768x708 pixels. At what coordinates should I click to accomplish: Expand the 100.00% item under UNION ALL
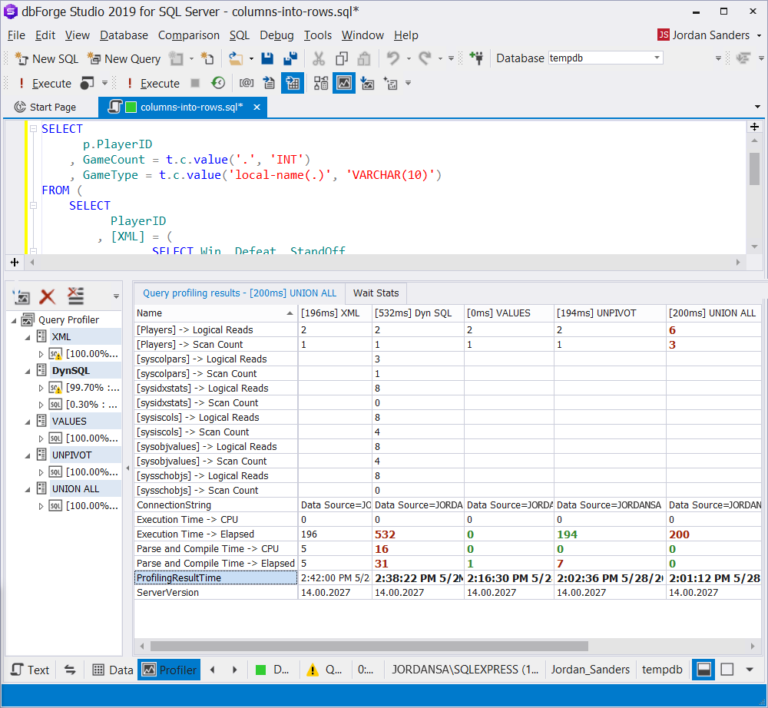tap(41, 506)
